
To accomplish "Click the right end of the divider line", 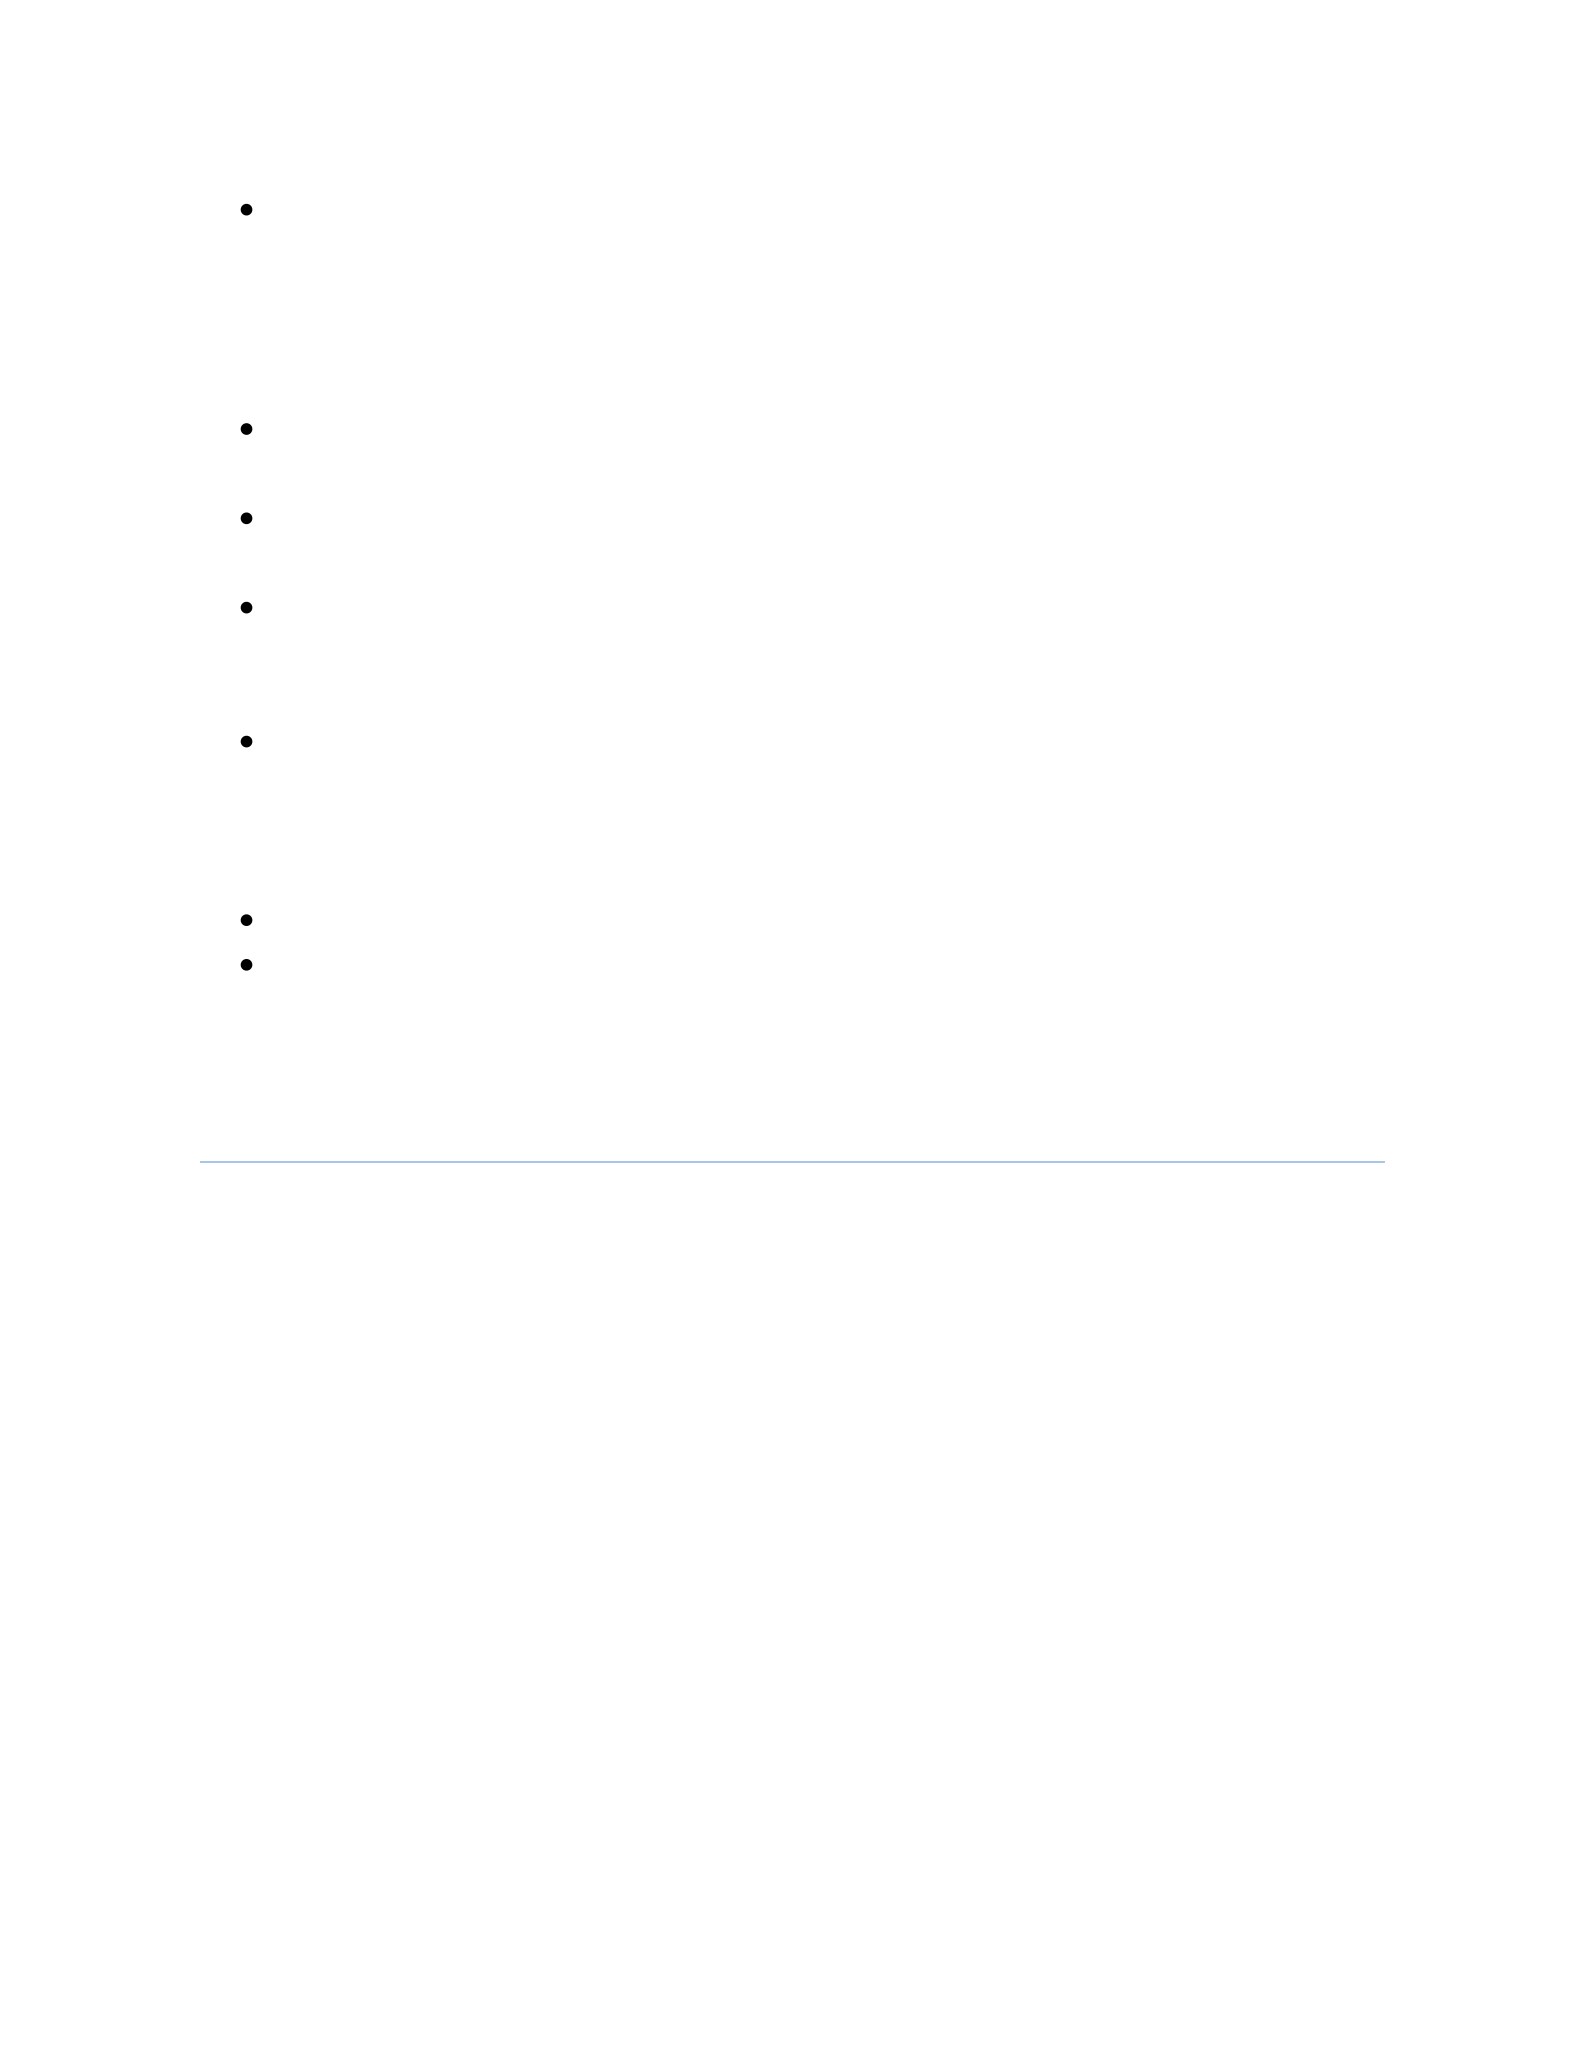I will tap(1382, 1161).
